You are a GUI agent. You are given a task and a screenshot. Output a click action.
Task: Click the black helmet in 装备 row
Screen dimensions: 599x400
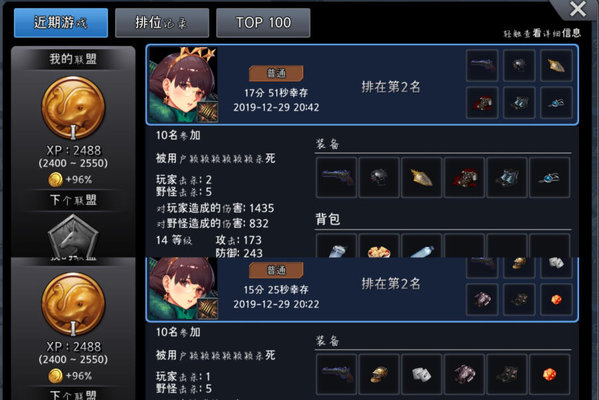pos(379,177)
